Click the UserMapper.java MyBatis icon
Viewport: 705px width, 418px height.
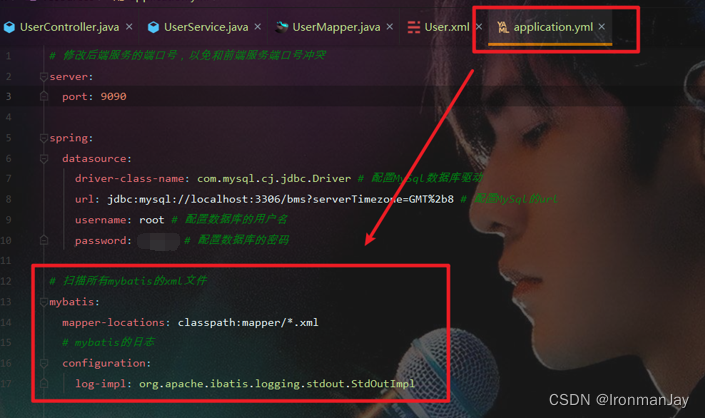281,27
